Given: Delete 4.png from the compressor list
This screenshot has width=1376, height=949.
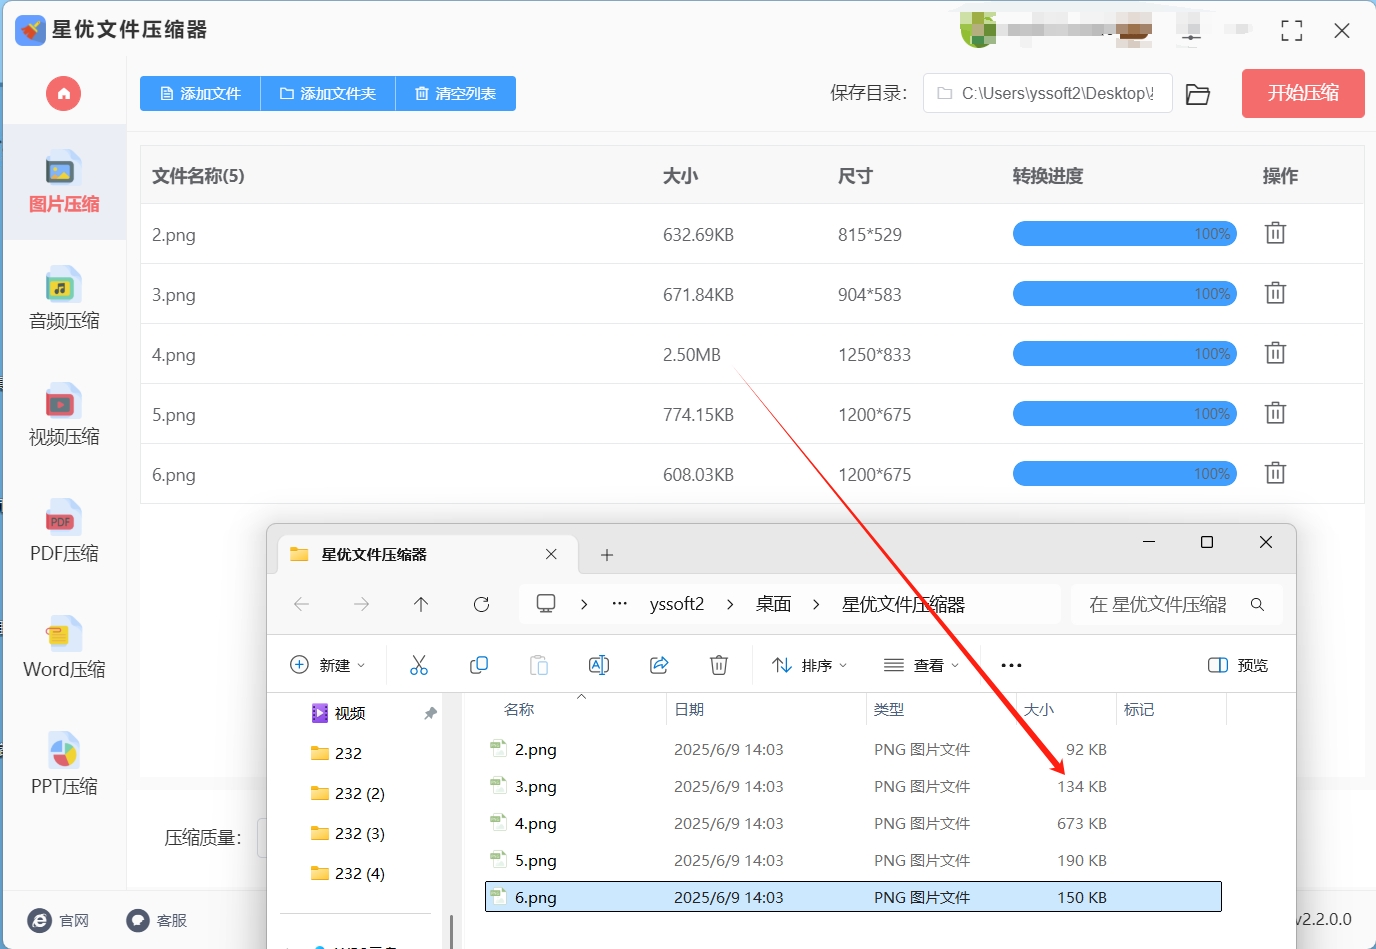Looking at the screenshot, I should pyautogui.click(x=1275, y=353).
